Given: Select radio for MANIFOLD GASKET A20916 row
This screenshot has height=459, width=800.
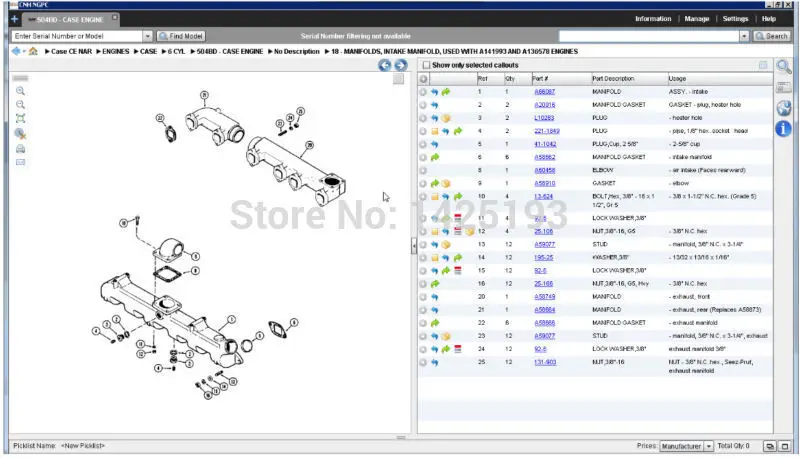Looking at the screenshot, I should tap(423, 105).
